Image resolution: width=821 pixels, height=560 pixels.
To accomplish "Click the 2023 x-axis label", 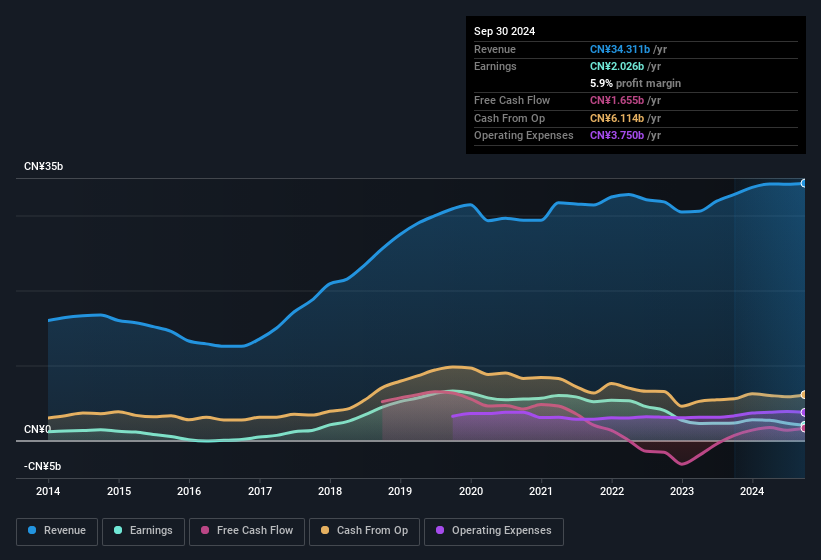I will 682,491.
